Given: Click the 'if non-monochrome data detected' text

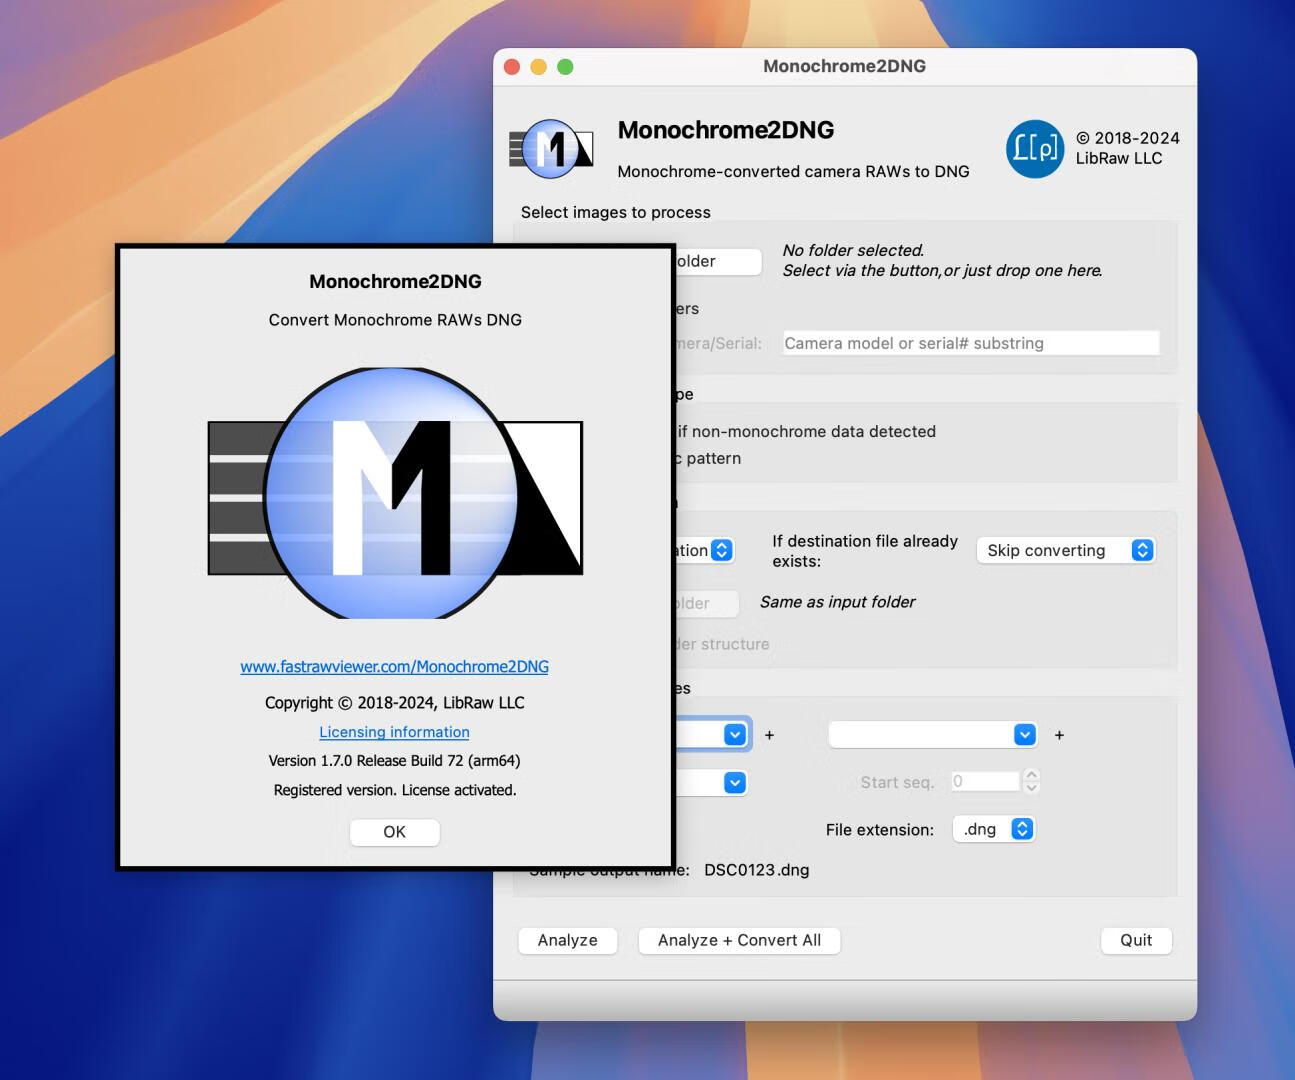Looking at the screenshot, I should 806,432.
